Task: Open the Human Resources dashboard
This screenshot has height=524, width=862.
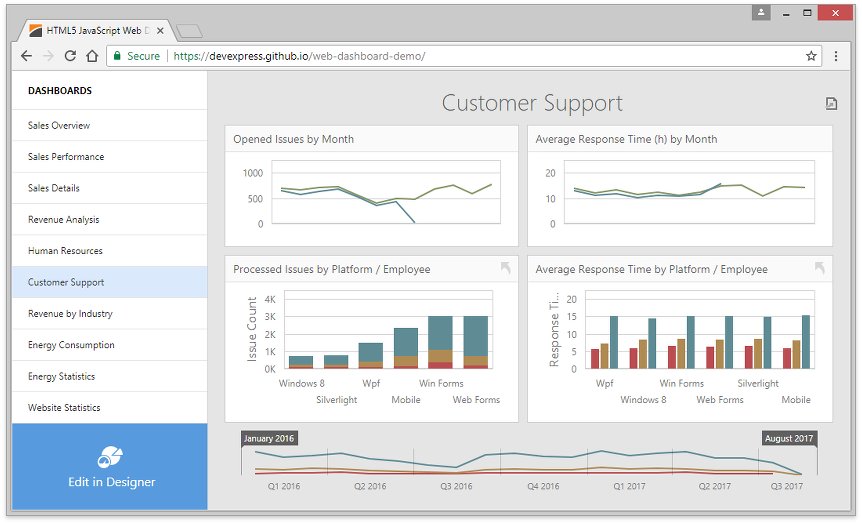Action: coord(110,251)
